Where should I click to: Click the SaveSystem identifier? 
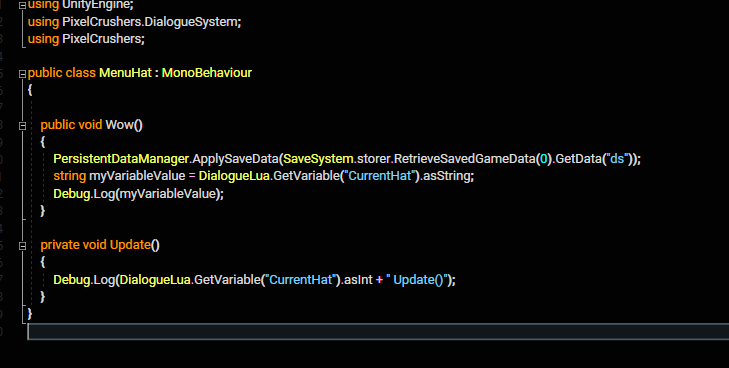coord(318,159)
